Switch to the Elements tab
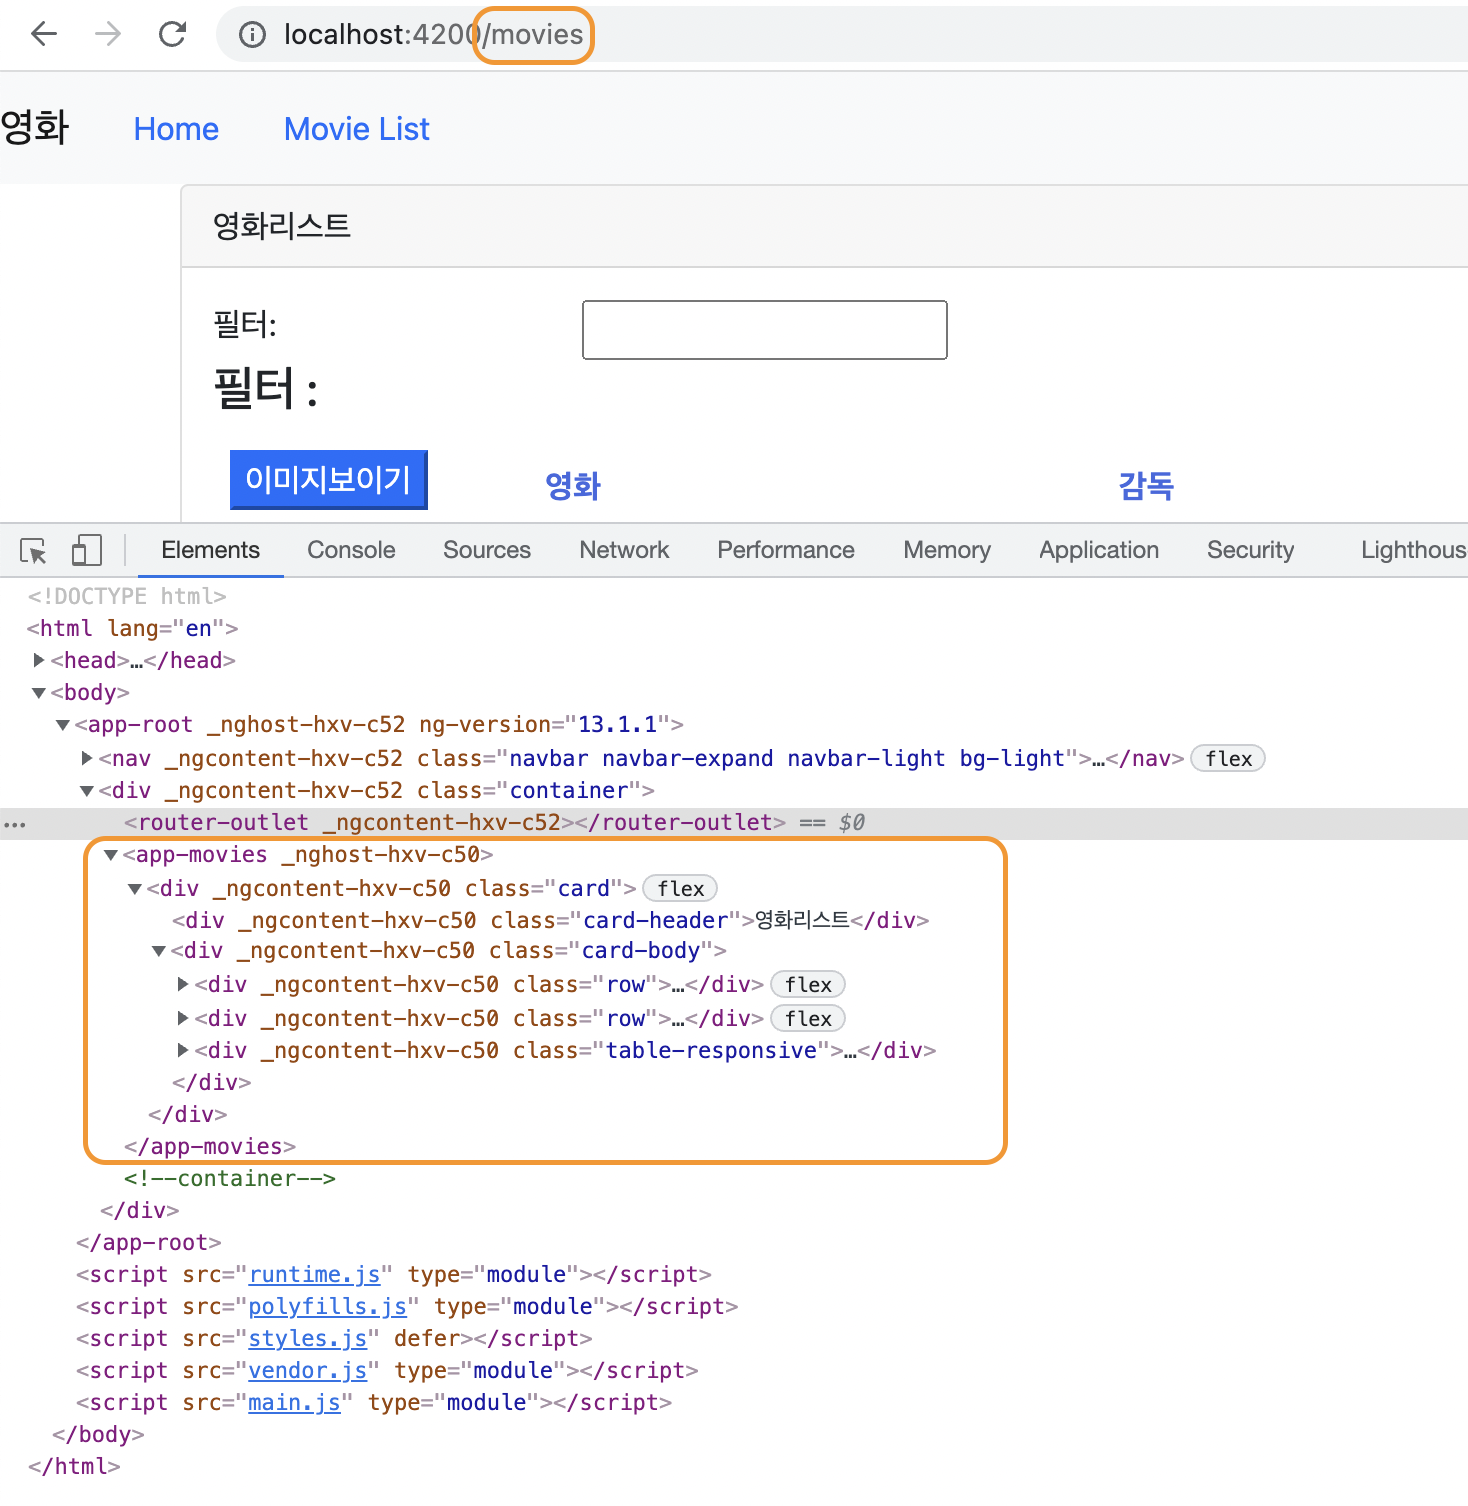The width and height of the screenshot is (1468, 1506). click(x=210, y=550)
